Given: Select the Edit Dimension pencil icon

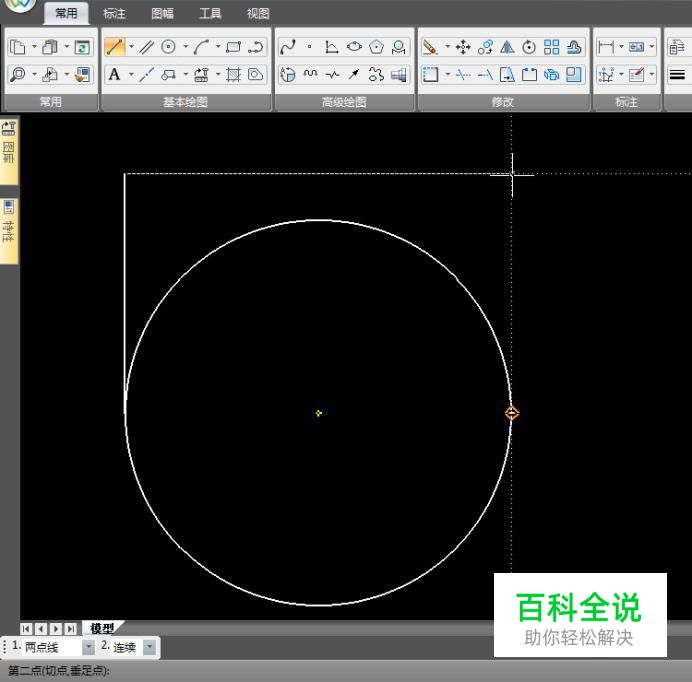Looking at the screenshot, I should tap(636, 75).
